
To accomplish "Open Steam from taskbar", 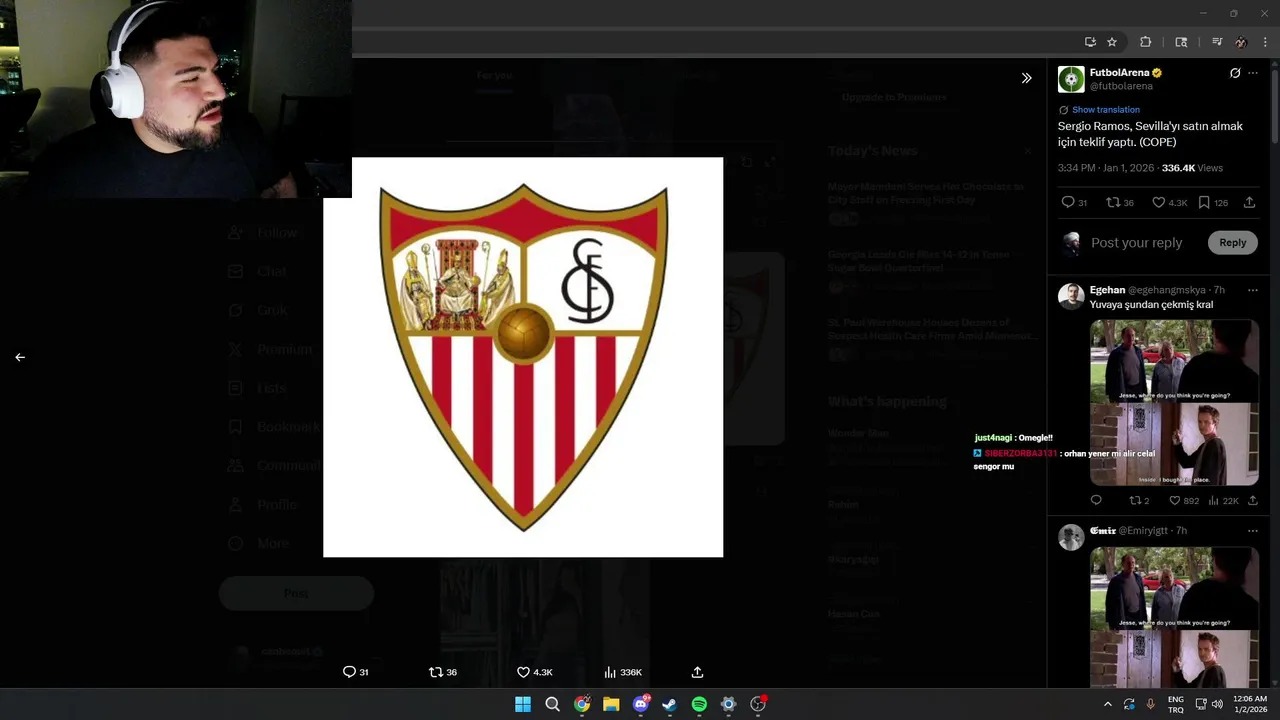I will [x=670, y=704].
